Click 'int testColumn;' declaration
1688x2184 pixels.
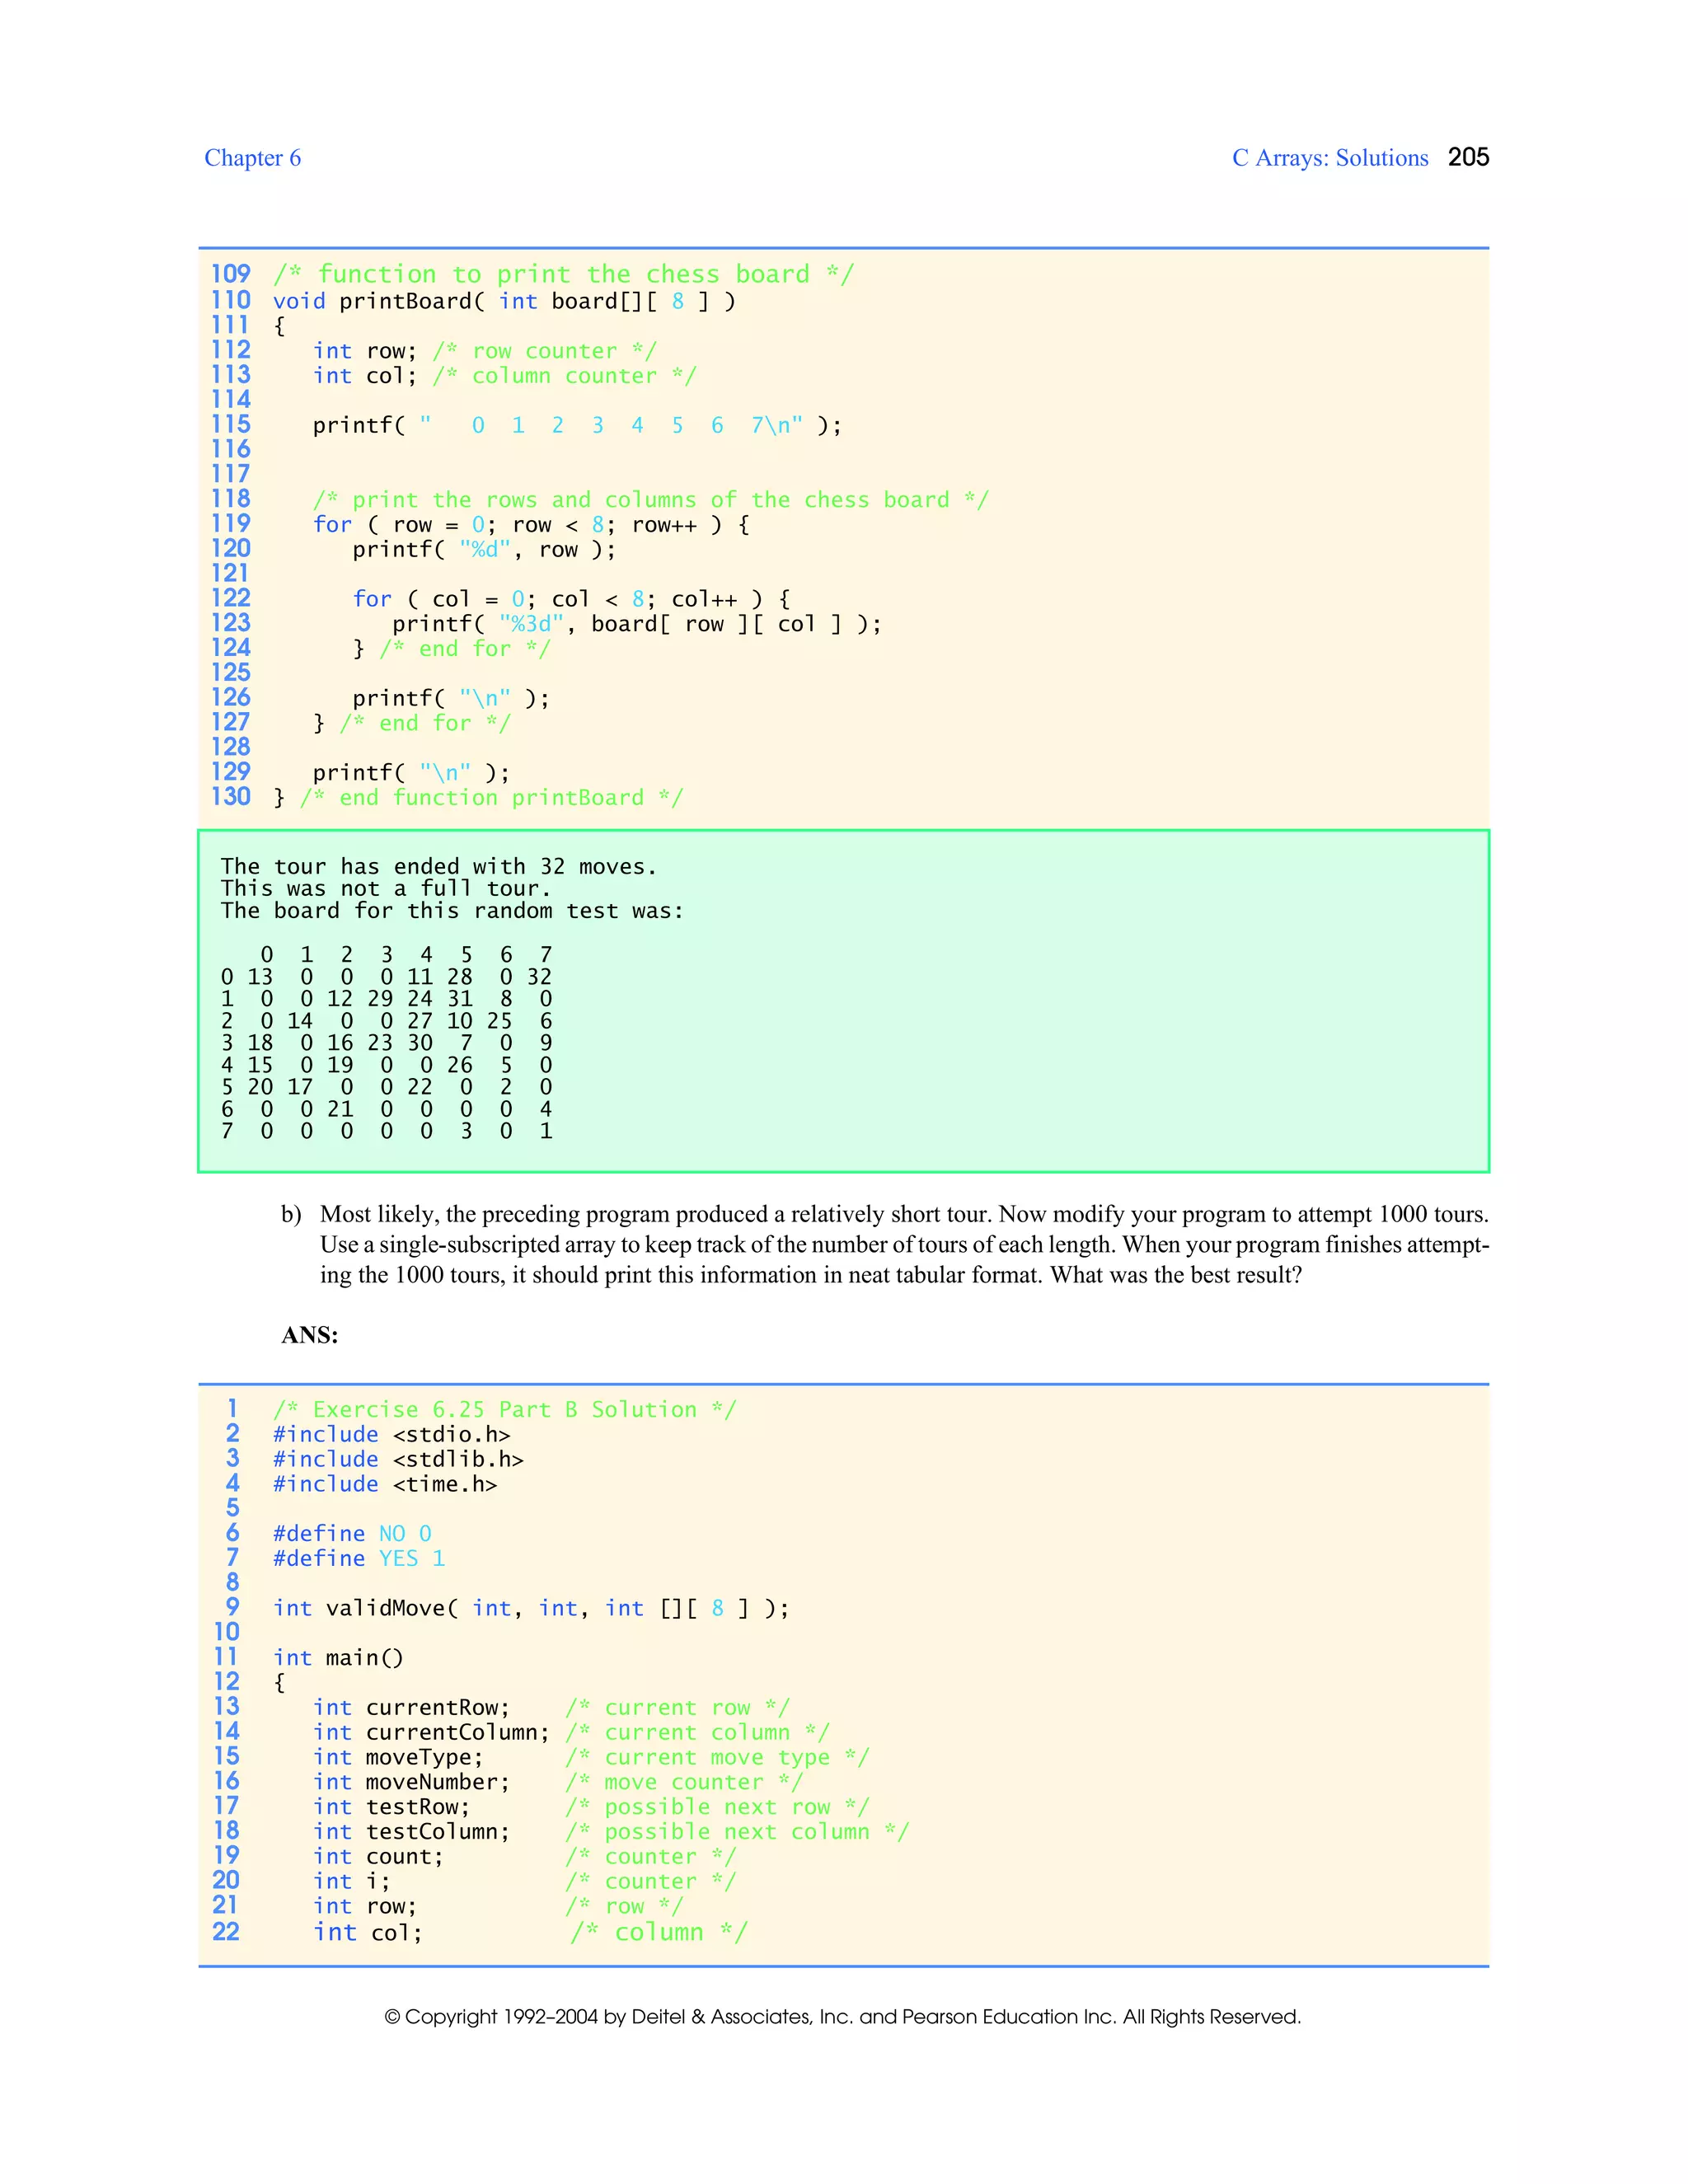click(411, 1832)
